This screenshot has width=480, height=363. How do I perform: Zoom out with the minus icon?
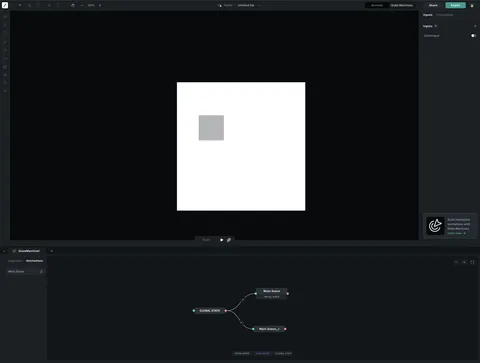(82, 5)
